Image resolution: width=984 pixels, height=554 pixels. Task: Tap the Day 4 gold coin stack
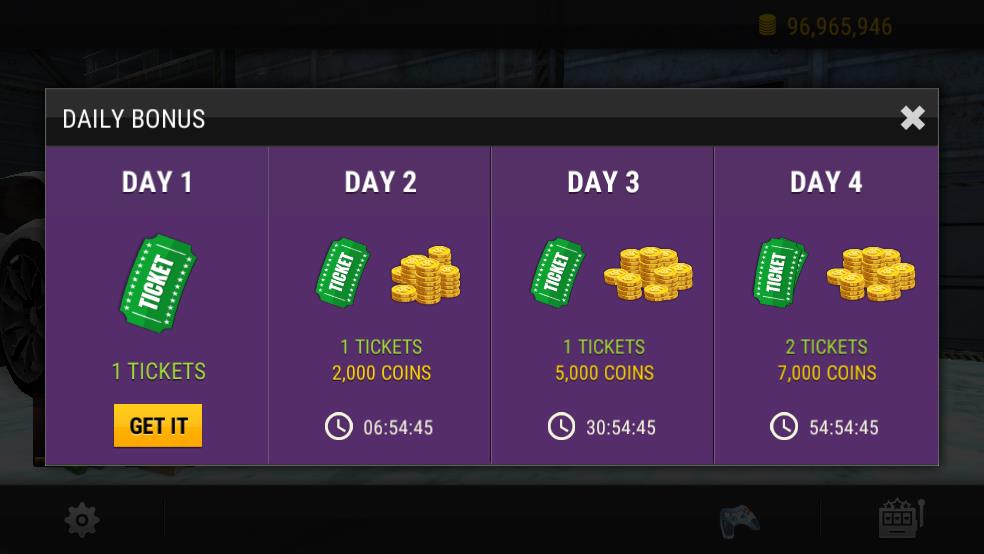871,273
